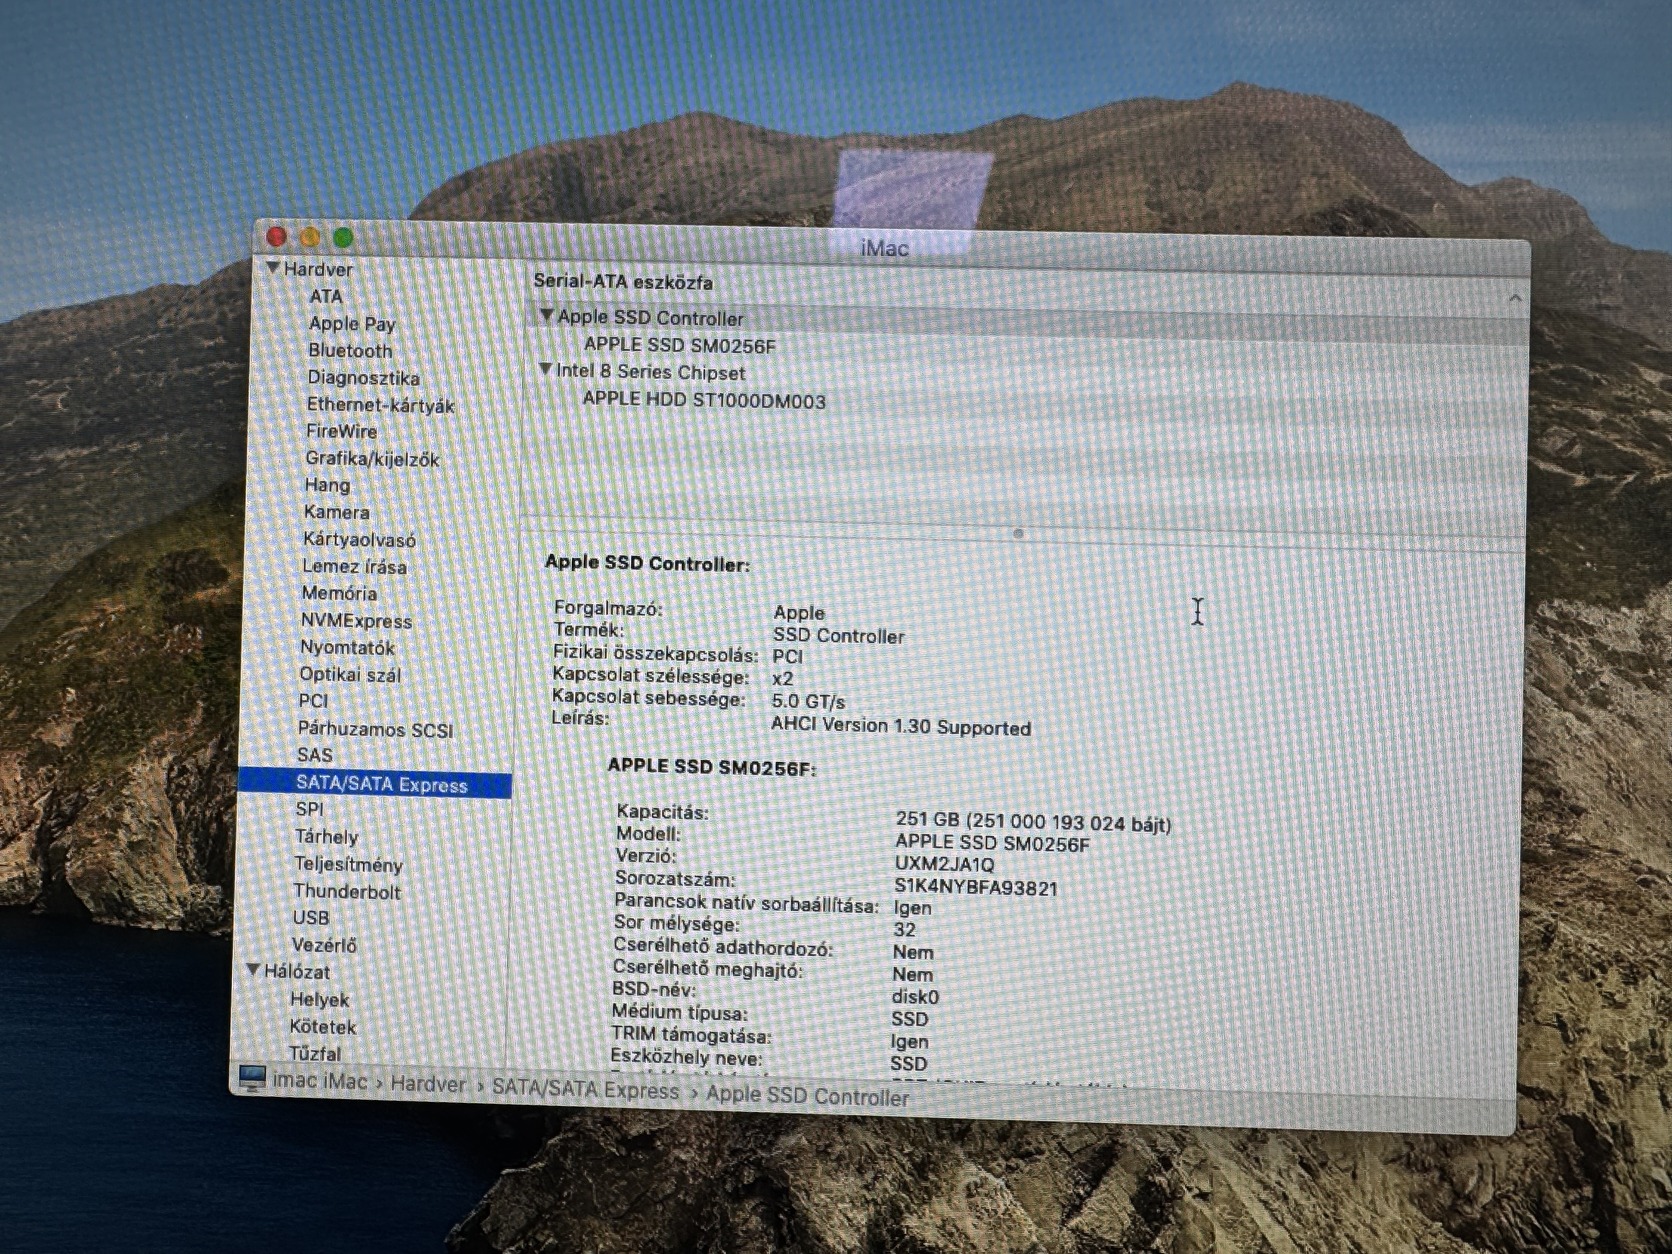The image size is (1672, 1254).
Task: Open the Tárhely category
Action: (326, 836)
